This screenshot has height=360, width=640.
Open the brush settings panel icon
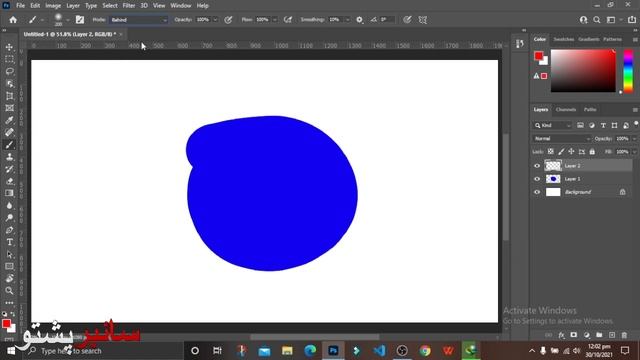pyautogui.click(x=80, y=20)
